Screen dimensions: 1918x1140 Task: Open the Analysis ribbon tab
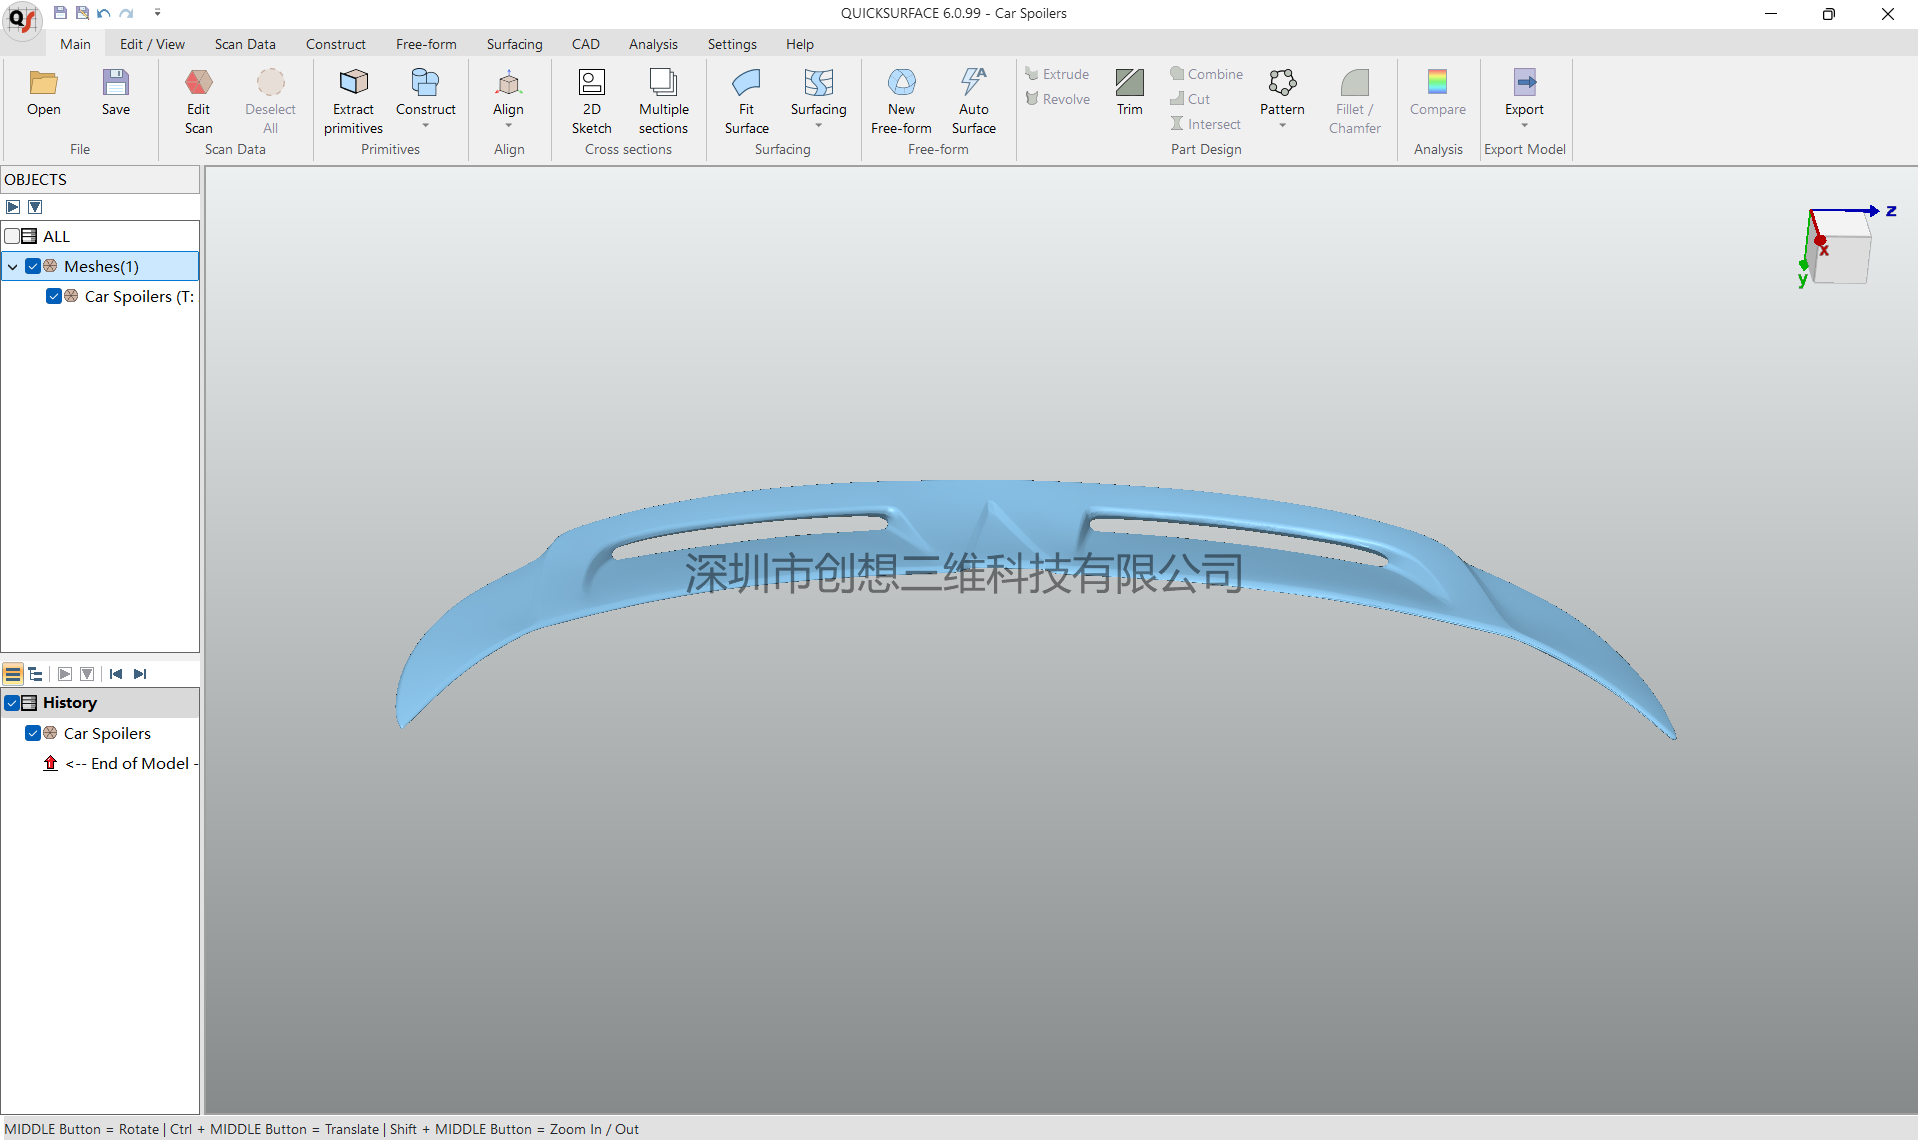[653, 44]
